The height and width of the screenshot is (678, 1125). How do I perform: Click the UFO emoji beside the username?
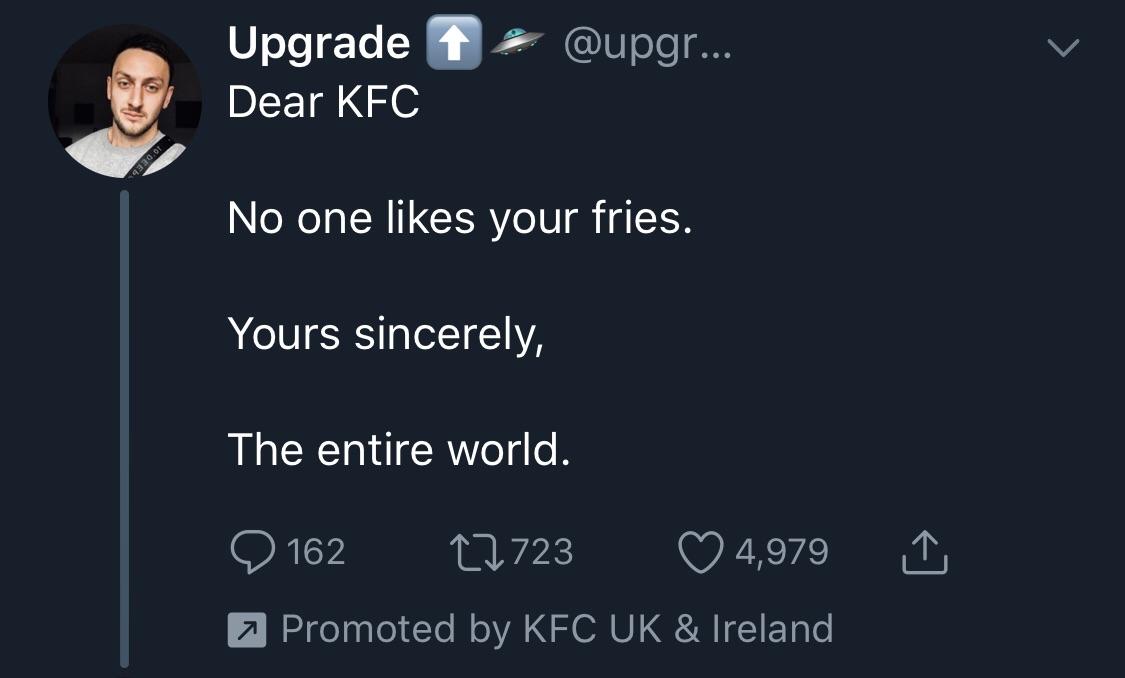pyautogui.click(x=519, y=43)
